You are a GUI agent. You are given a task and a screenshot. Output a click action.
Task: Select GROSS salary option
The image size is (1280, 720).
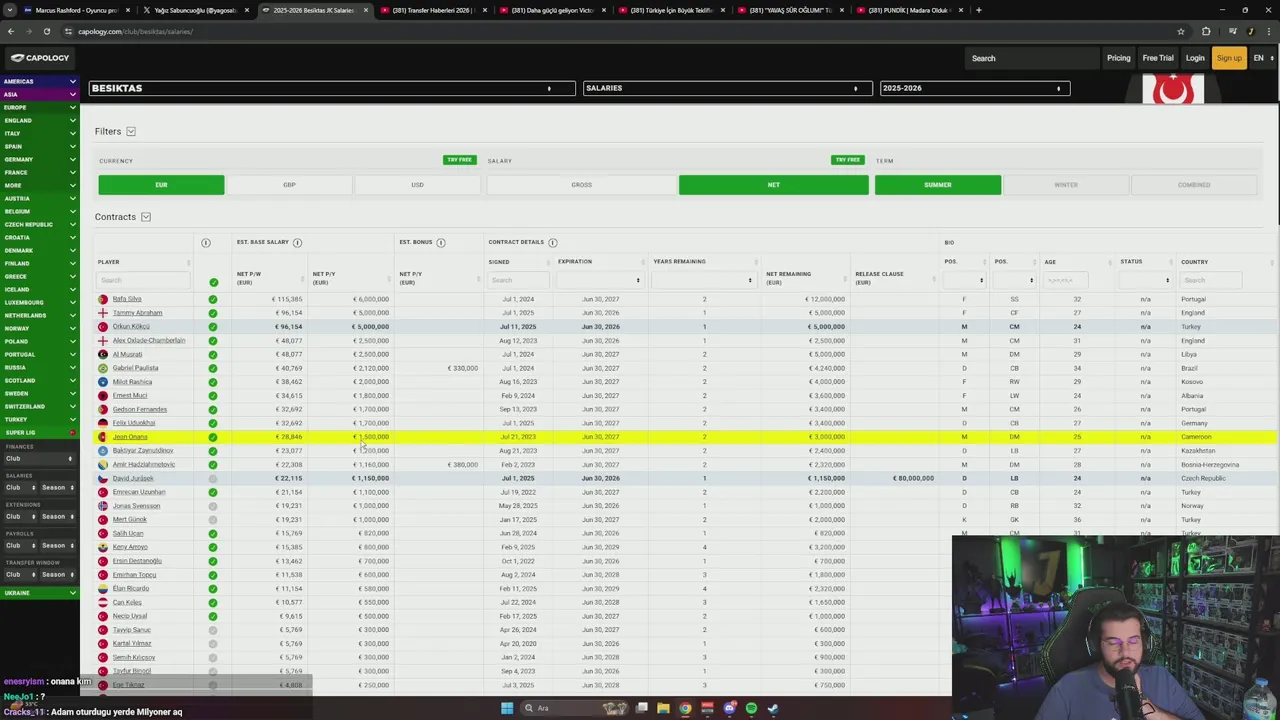[x=582, y=185]
